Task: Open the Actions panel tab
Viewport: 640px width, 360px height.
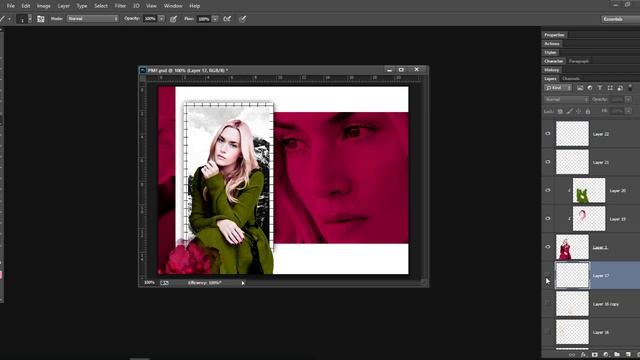Action: (x=552, y=44)
